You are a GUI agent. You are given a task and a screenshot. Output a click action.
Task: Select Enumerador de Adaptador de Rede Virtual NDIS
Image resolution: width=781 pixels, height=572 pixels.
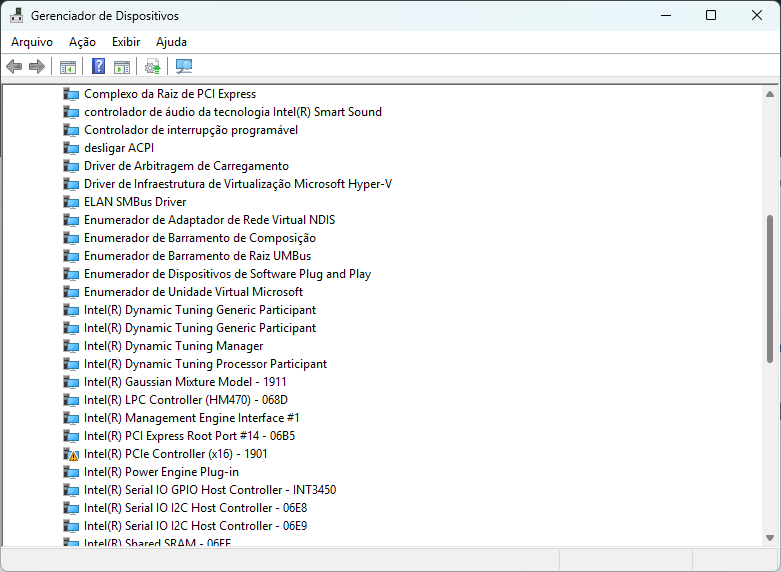click(209, 220)
